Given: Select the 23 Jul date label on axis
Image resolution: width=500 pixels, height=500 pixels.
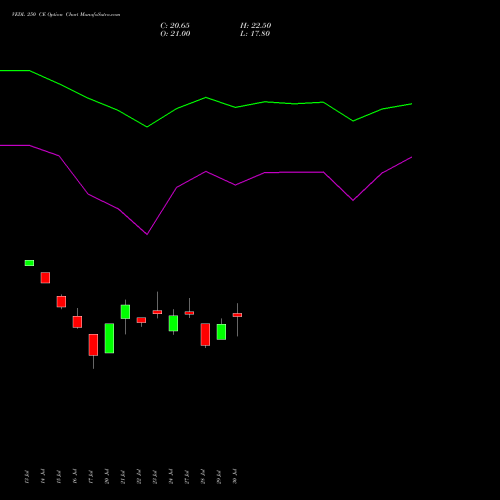Looking at the screenshot, I should 155,477.
